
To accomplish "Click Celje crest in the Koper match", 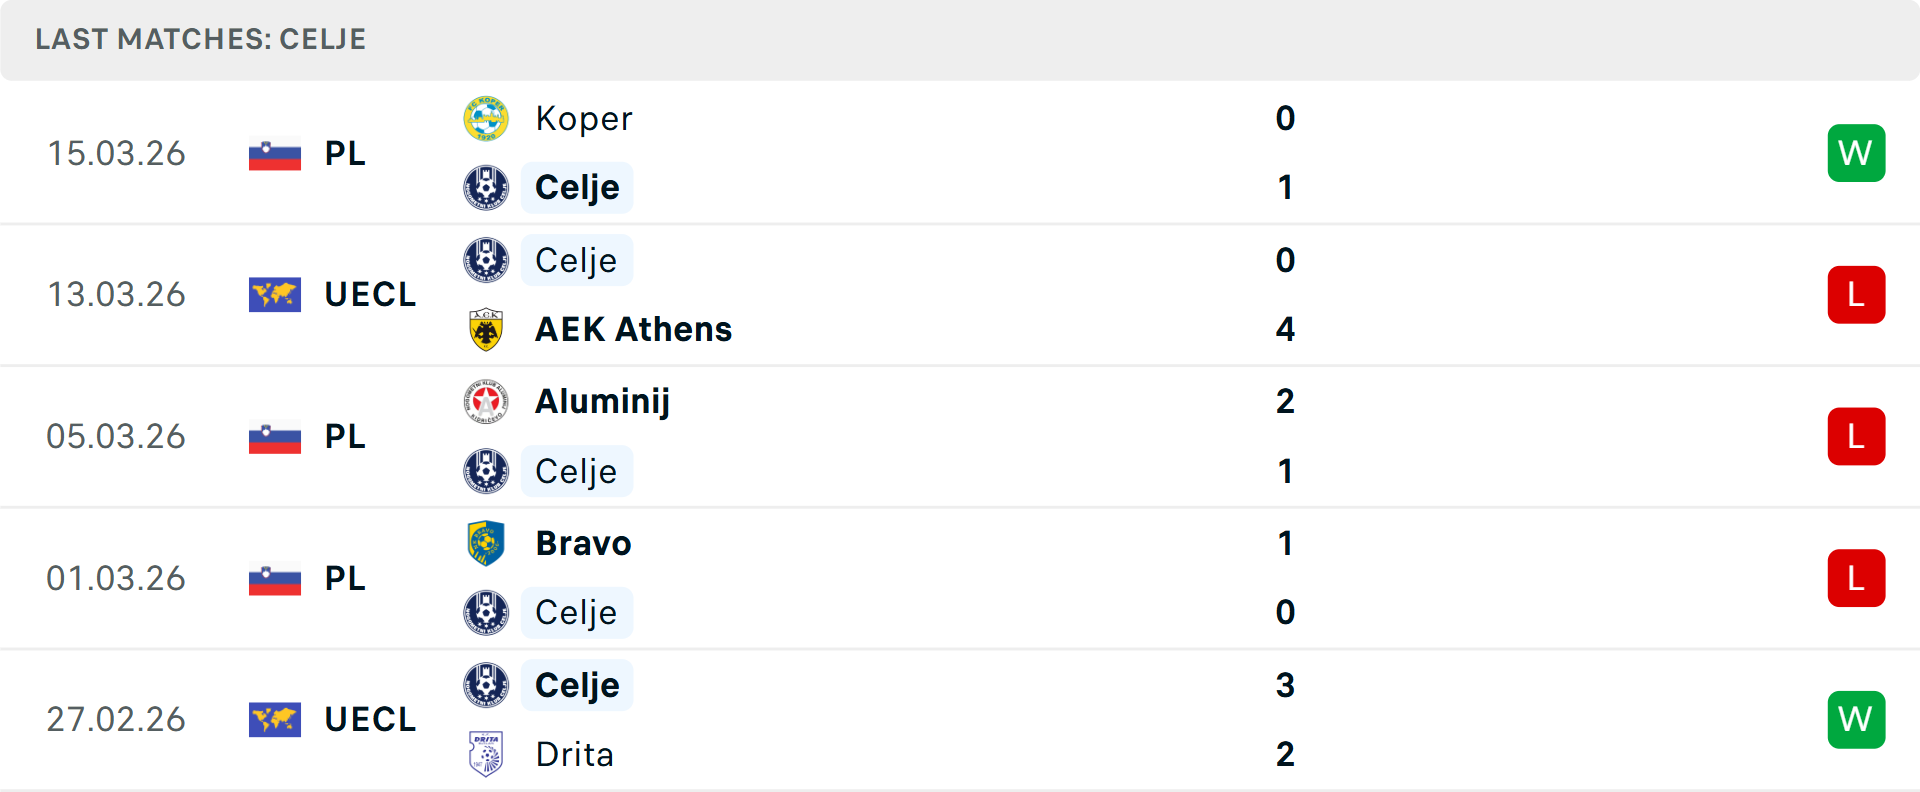I will pyautogui.click(x=486, y=188).
